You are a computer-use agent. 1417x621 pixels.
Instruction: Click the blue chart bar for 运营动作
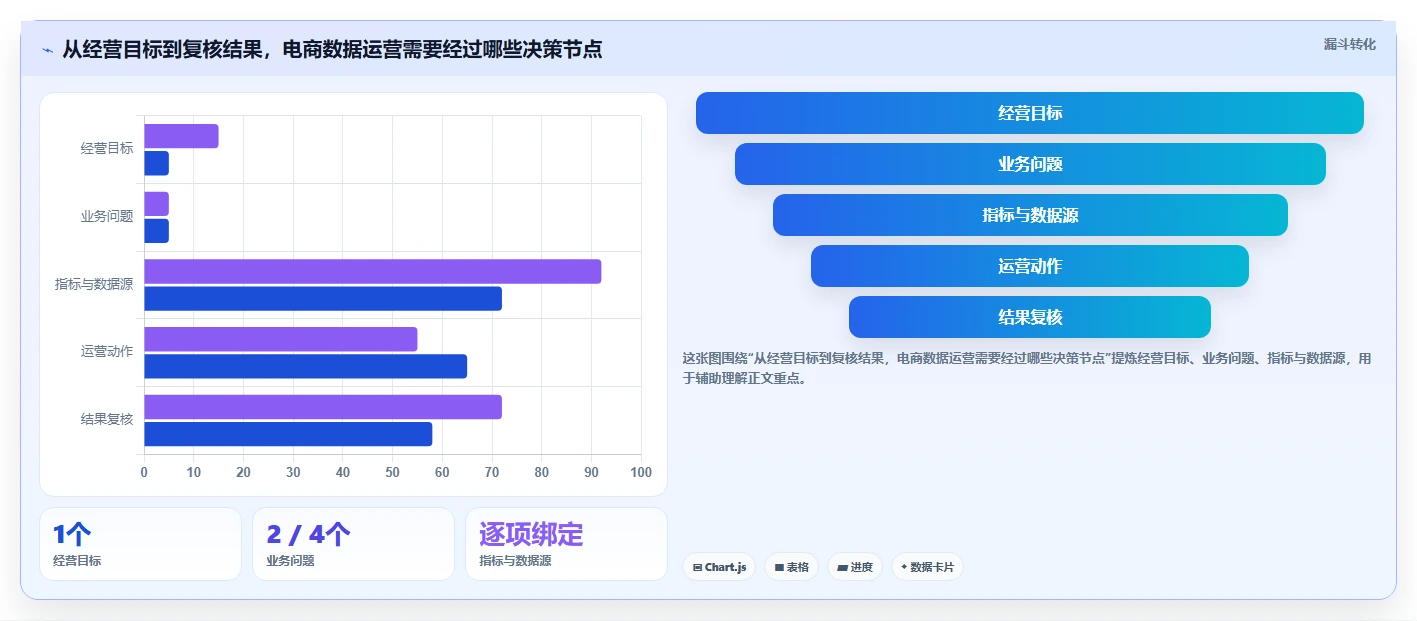305,366
